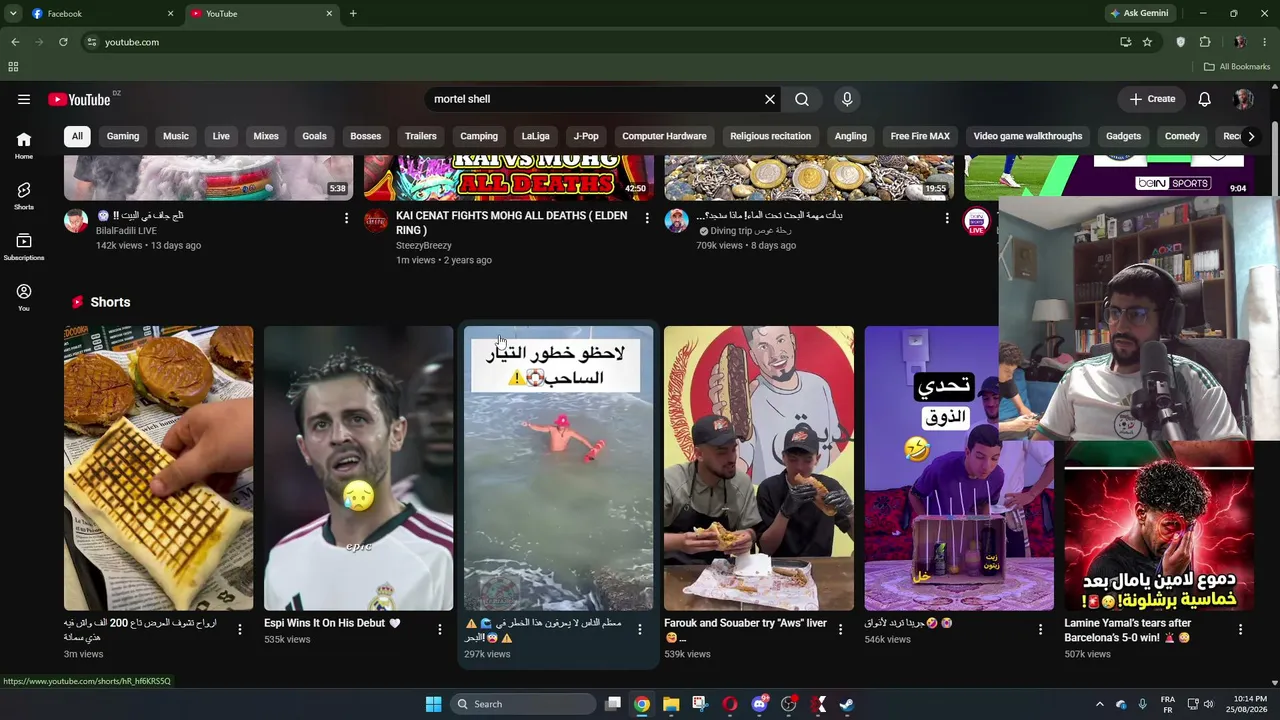Start voice search with the microphone
The image size is (1280, 720).
coord(847,99)
